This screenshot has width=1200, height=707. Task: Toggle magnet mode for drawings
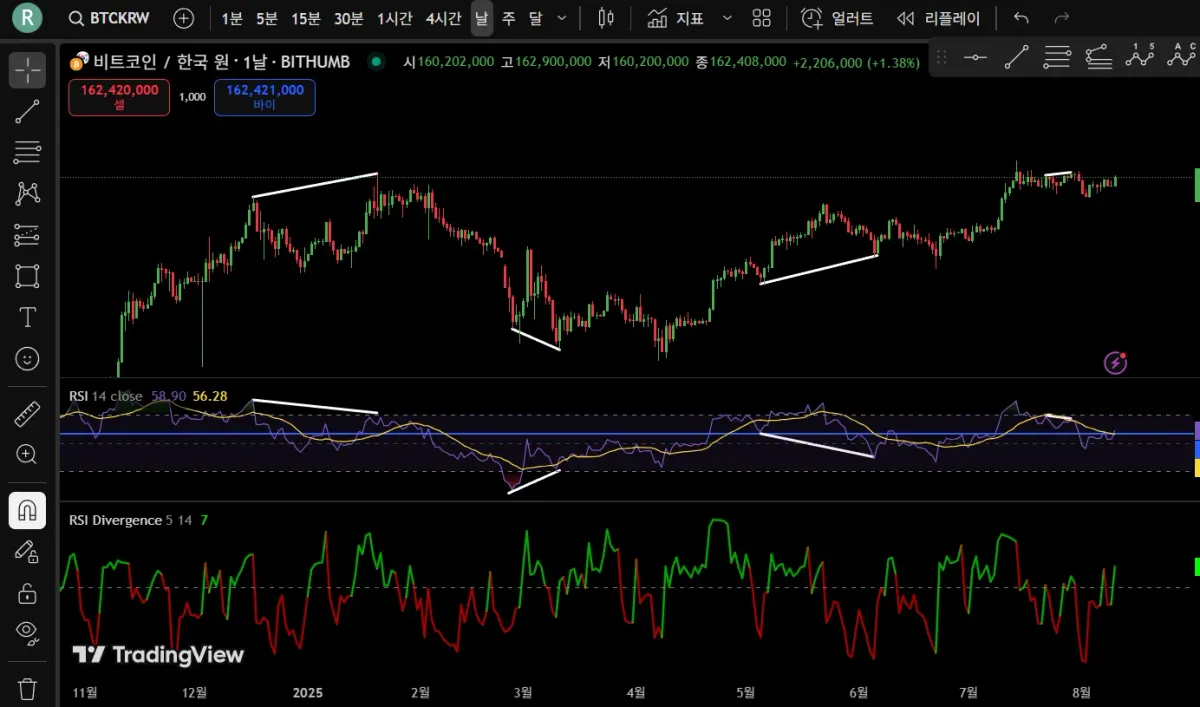click(x=27, y=510)
